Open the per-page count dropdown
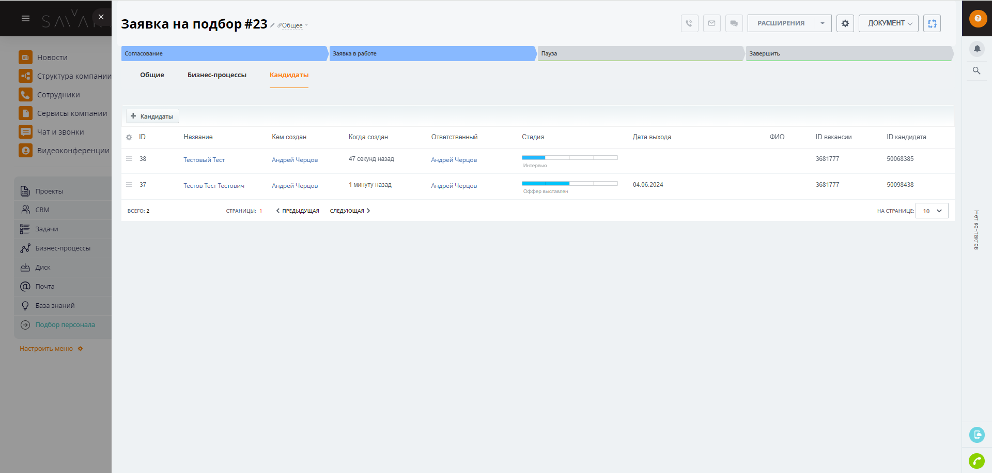This screenshot has height=474, width=992. click(x=932, y=211)
